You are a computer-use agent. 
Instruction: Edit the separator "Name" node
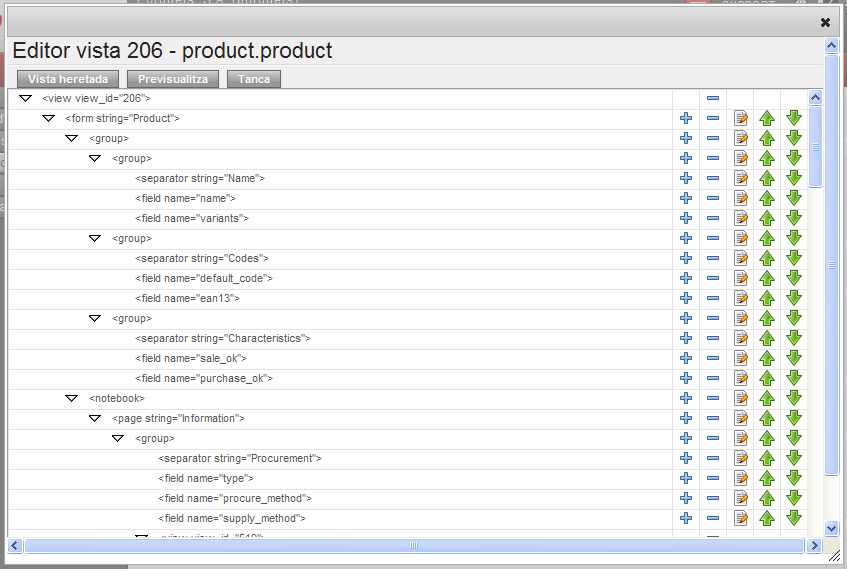[x=741, y=178]
